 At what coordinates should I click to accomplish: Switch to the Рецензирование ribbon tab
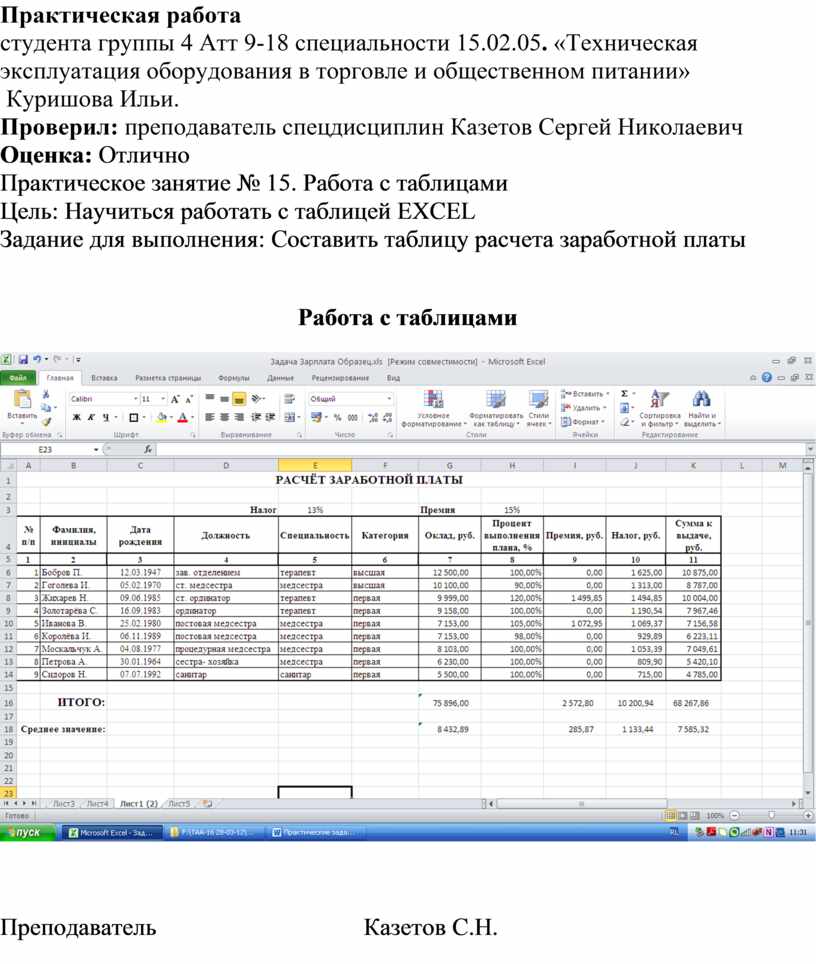[x=340, y=377]
